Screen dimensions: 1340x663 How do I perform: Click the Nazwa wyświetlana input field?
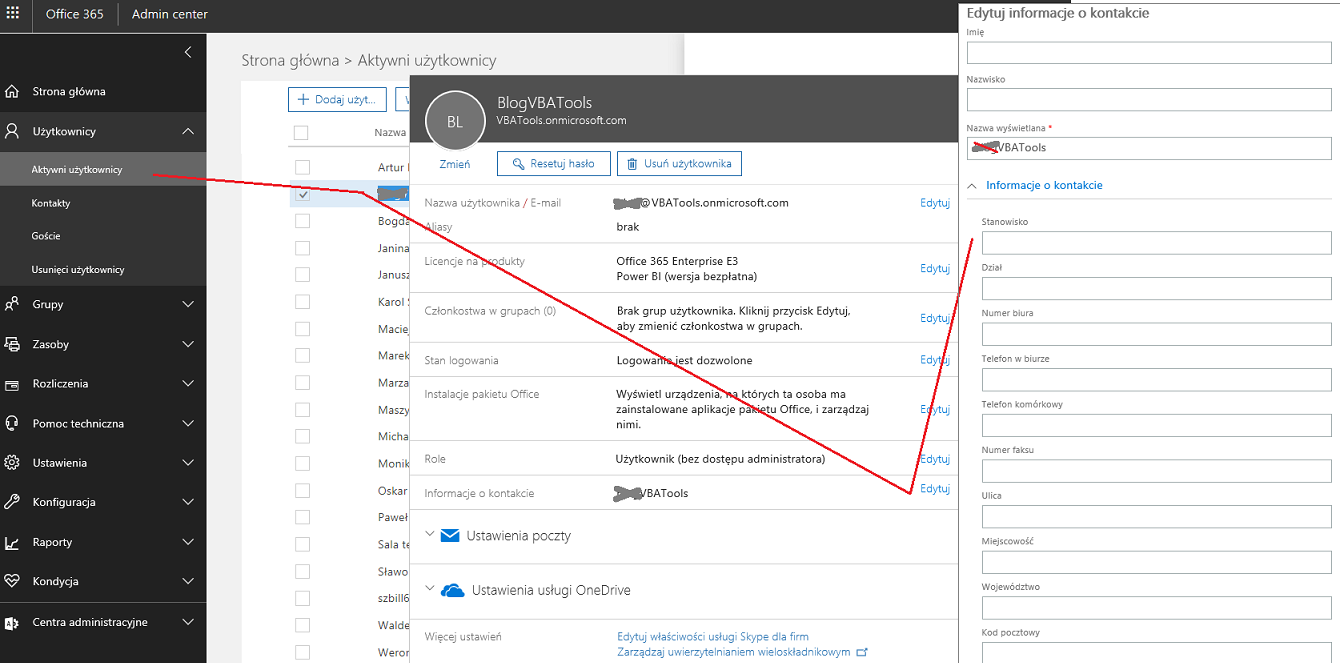(1149, 148)
